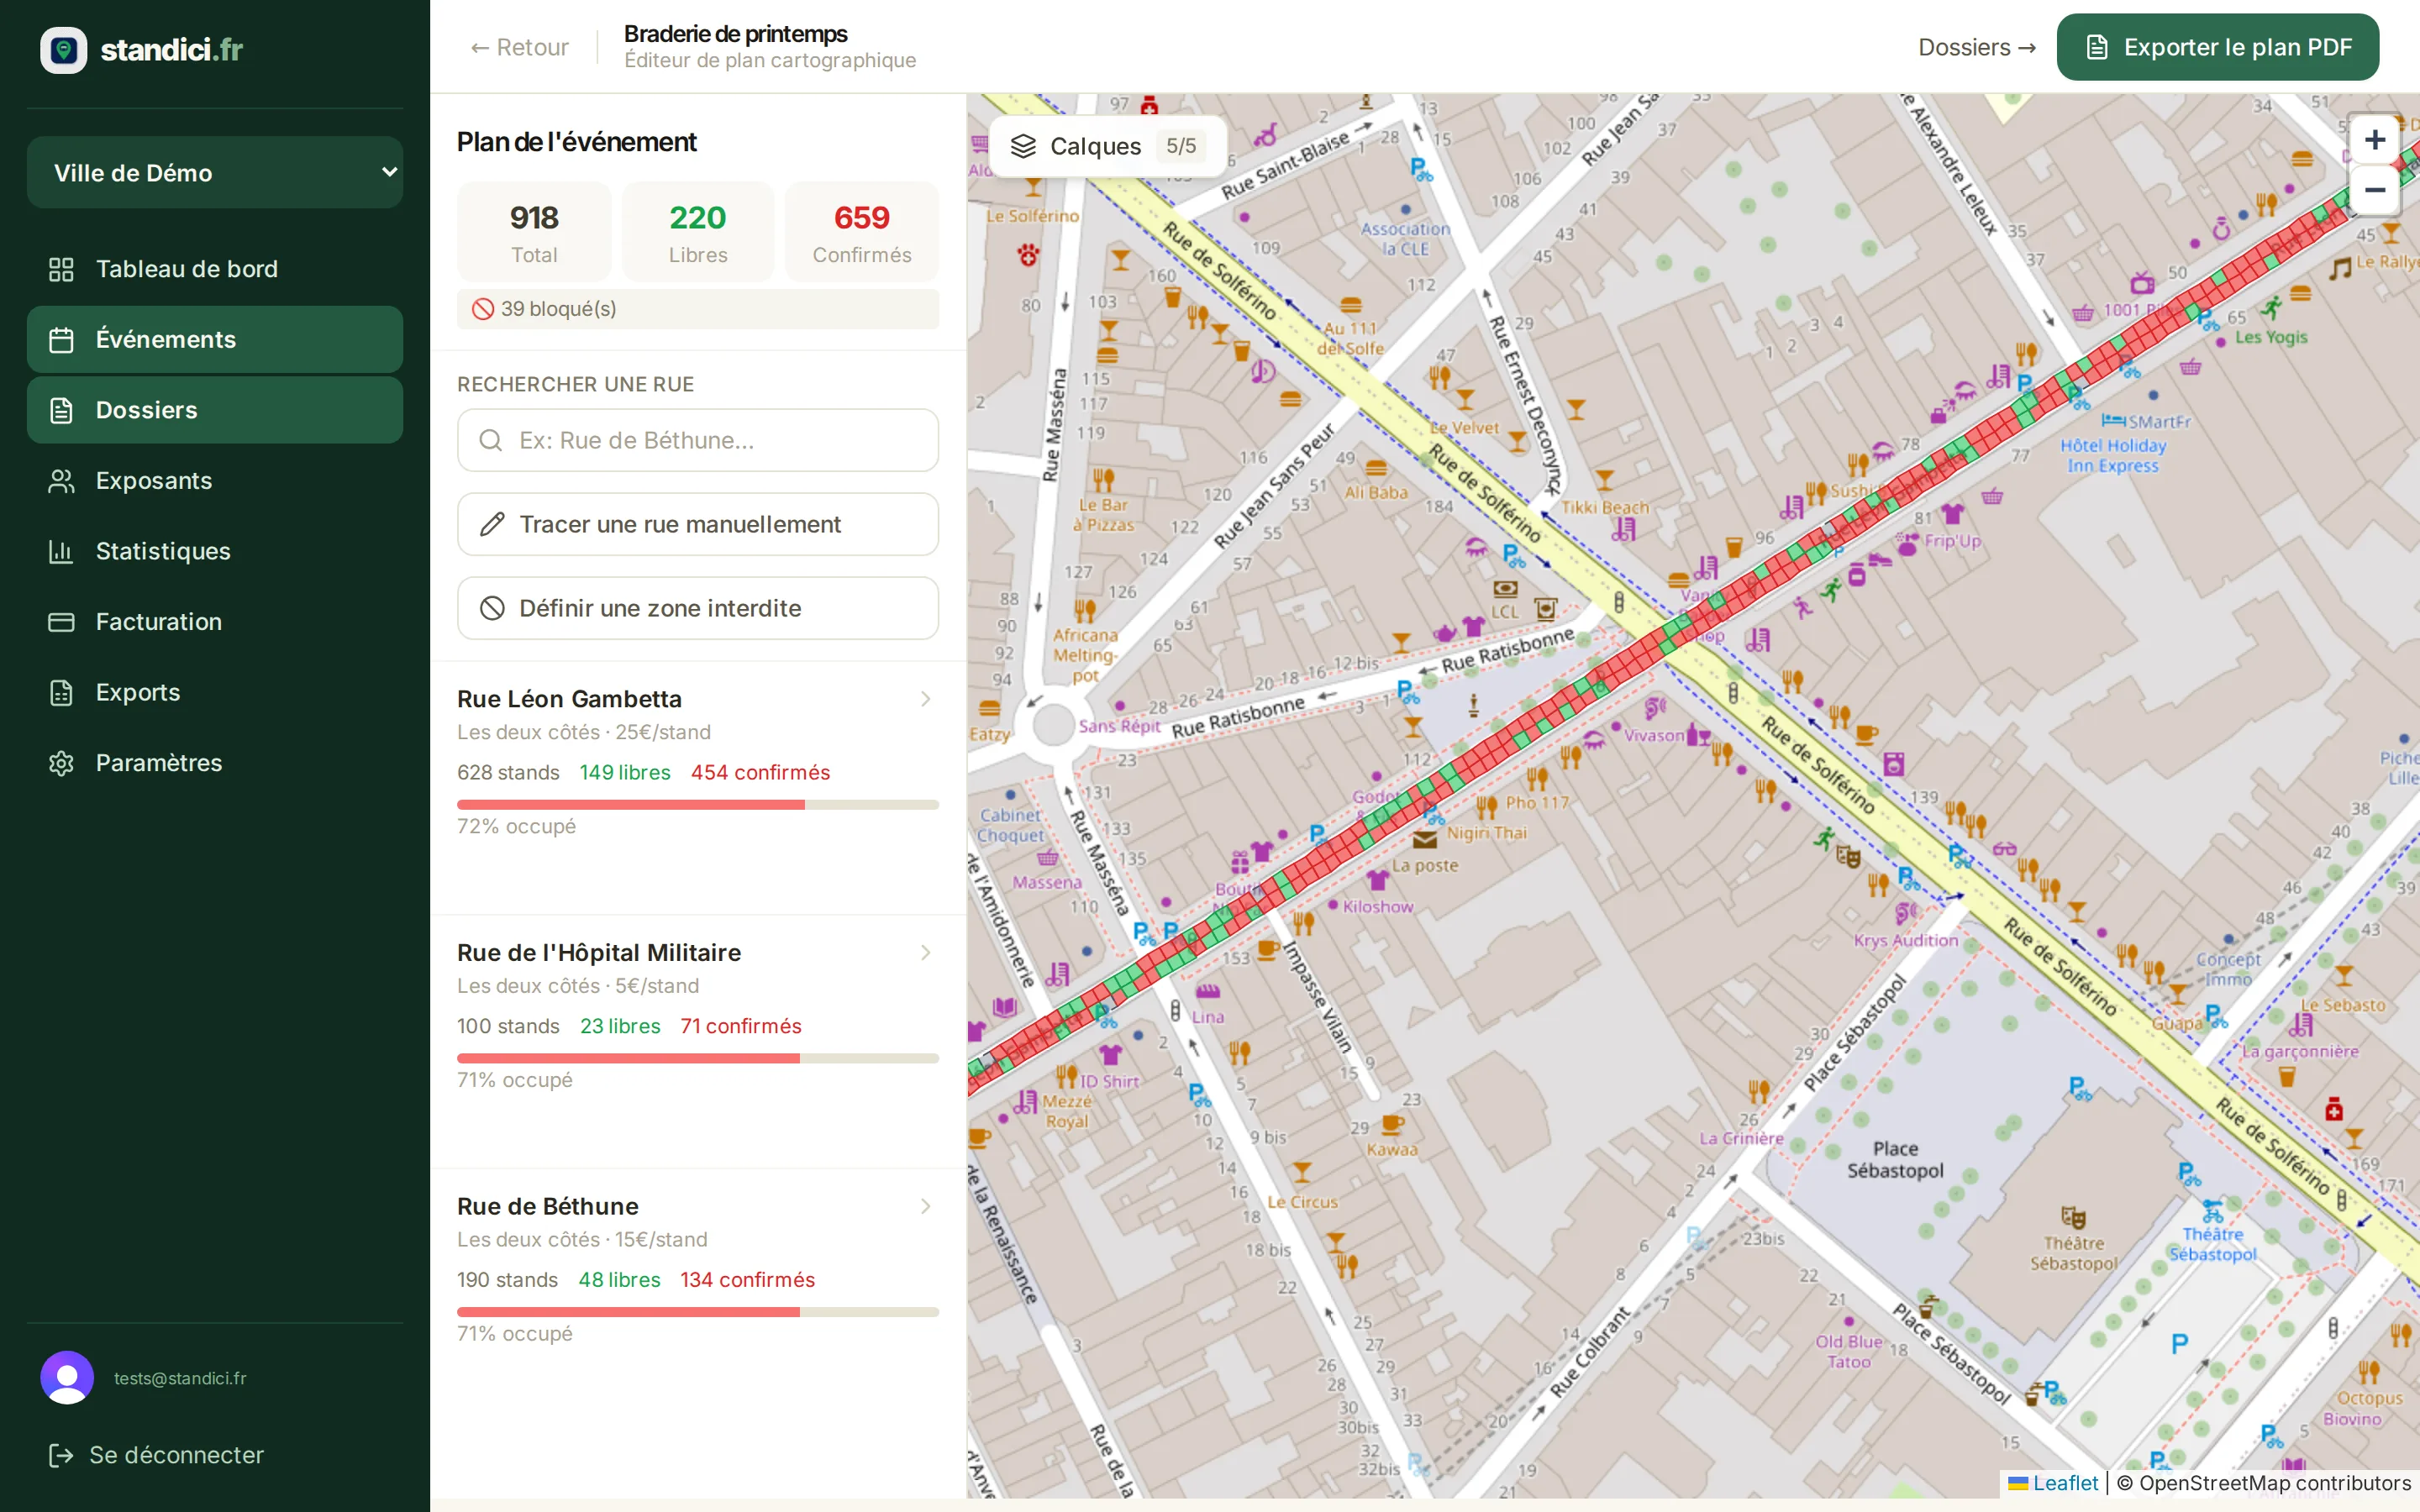Open the Calques layers panel
The height and width of the screenshot is (1512, 2420).
(1107, 146)
